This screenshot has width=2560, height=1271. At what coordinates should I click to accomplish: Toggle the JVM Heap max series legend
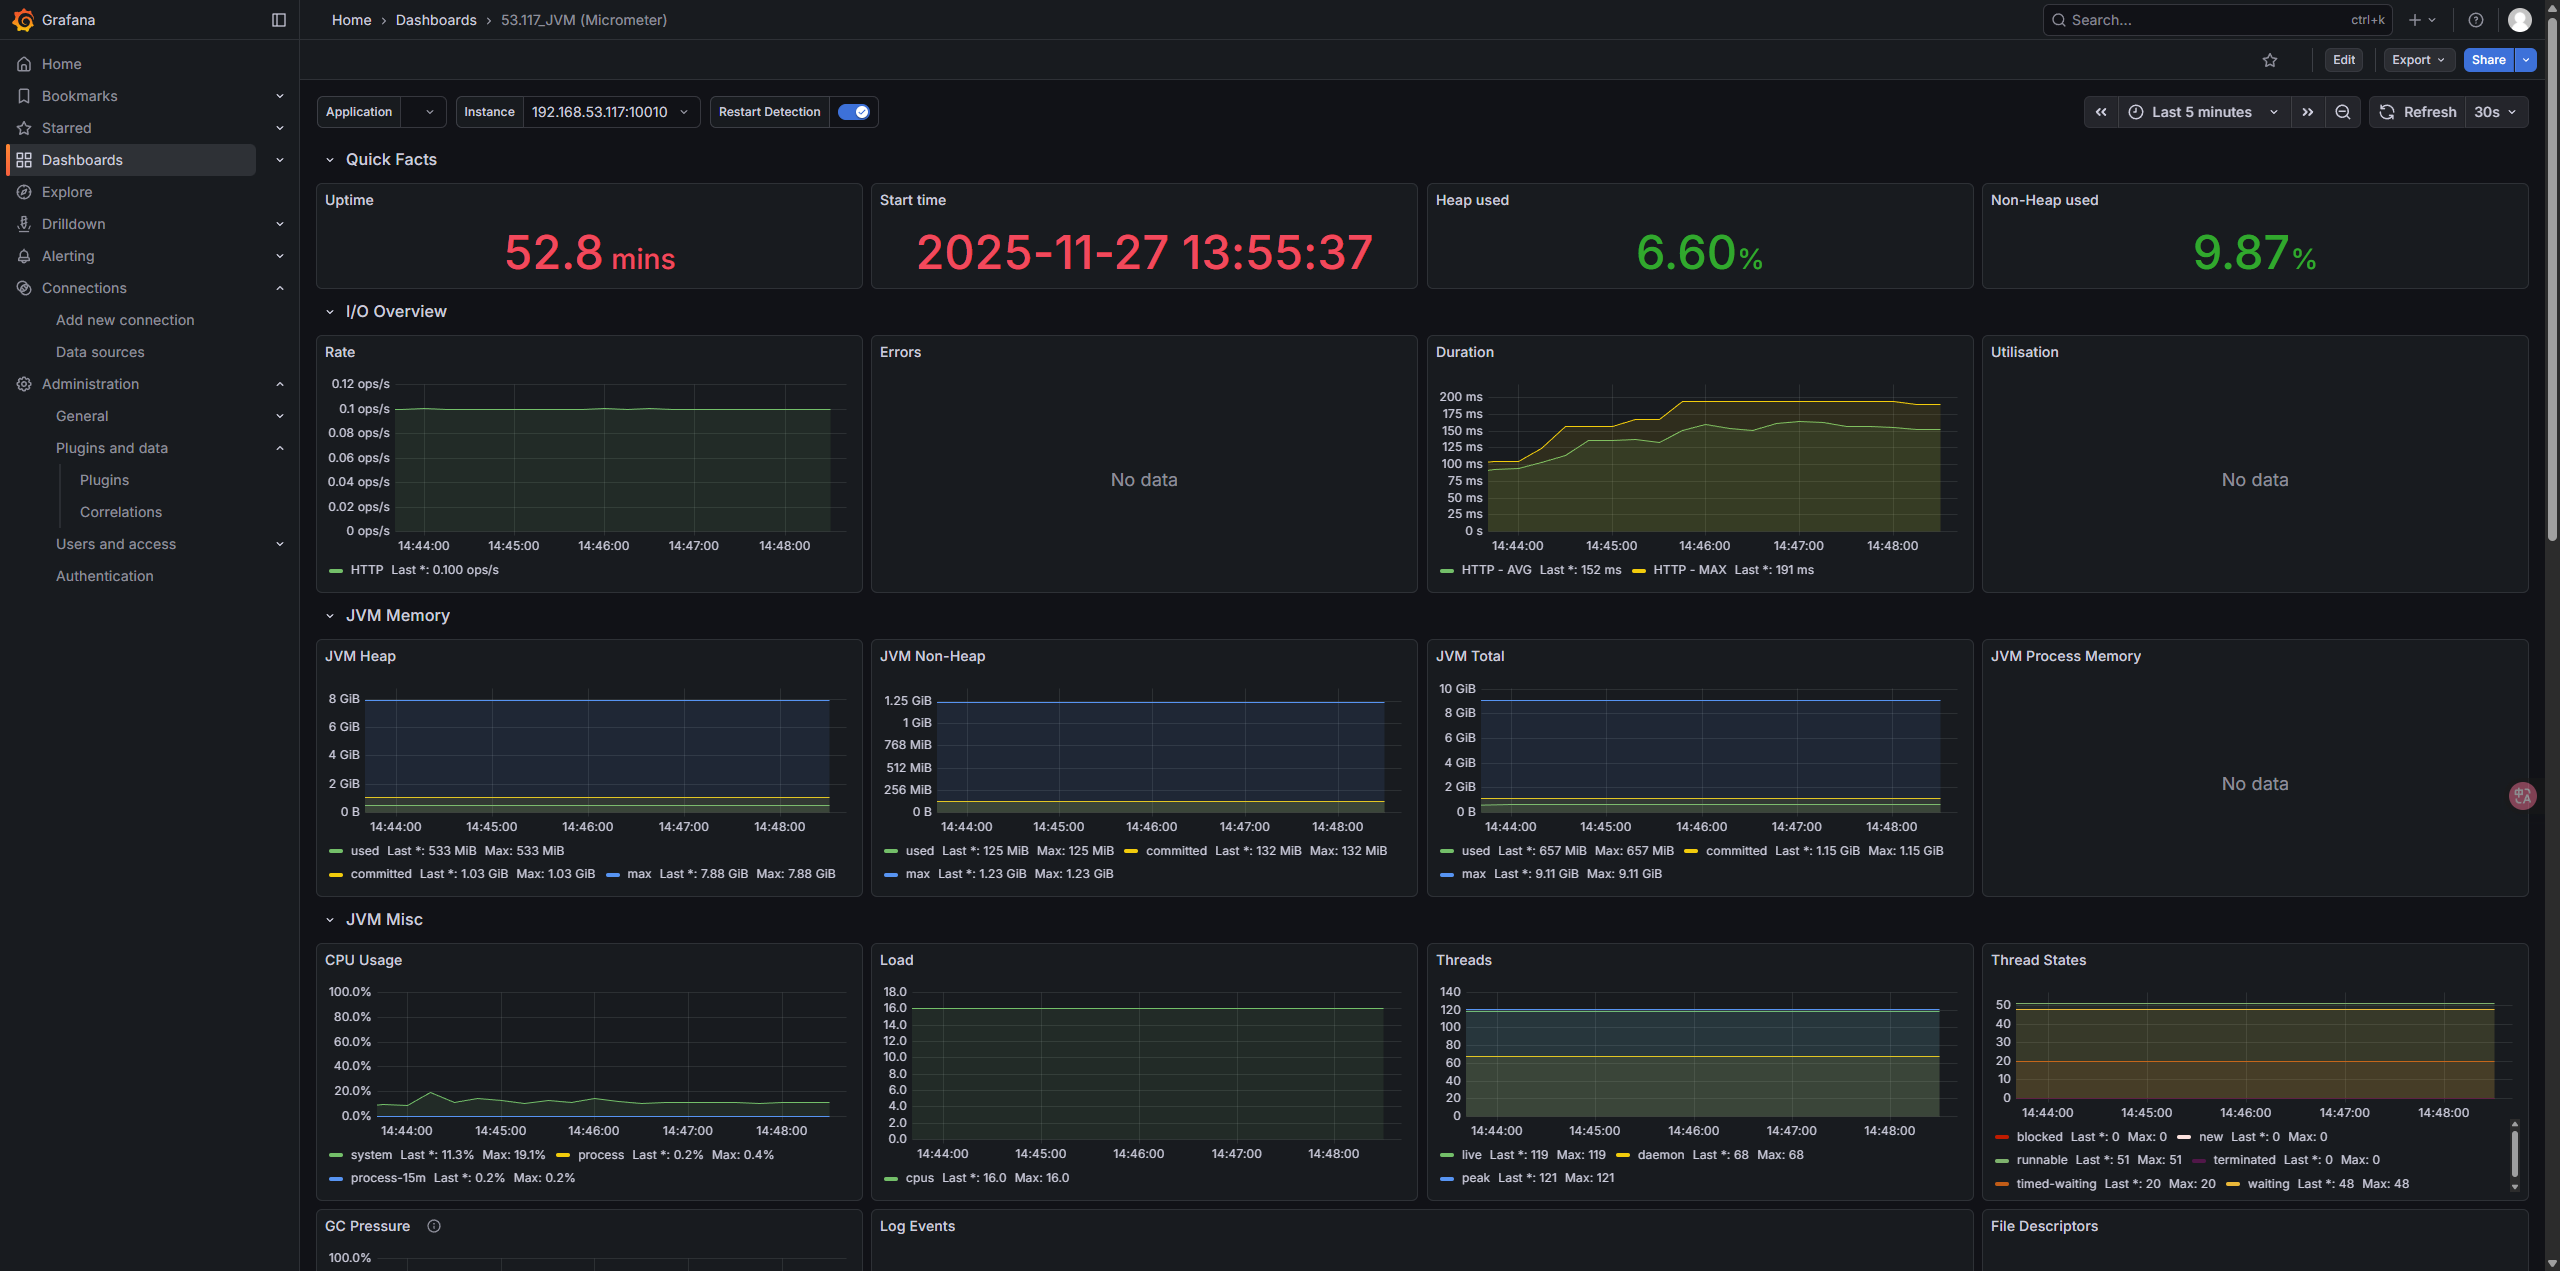(x=638, y=874)
